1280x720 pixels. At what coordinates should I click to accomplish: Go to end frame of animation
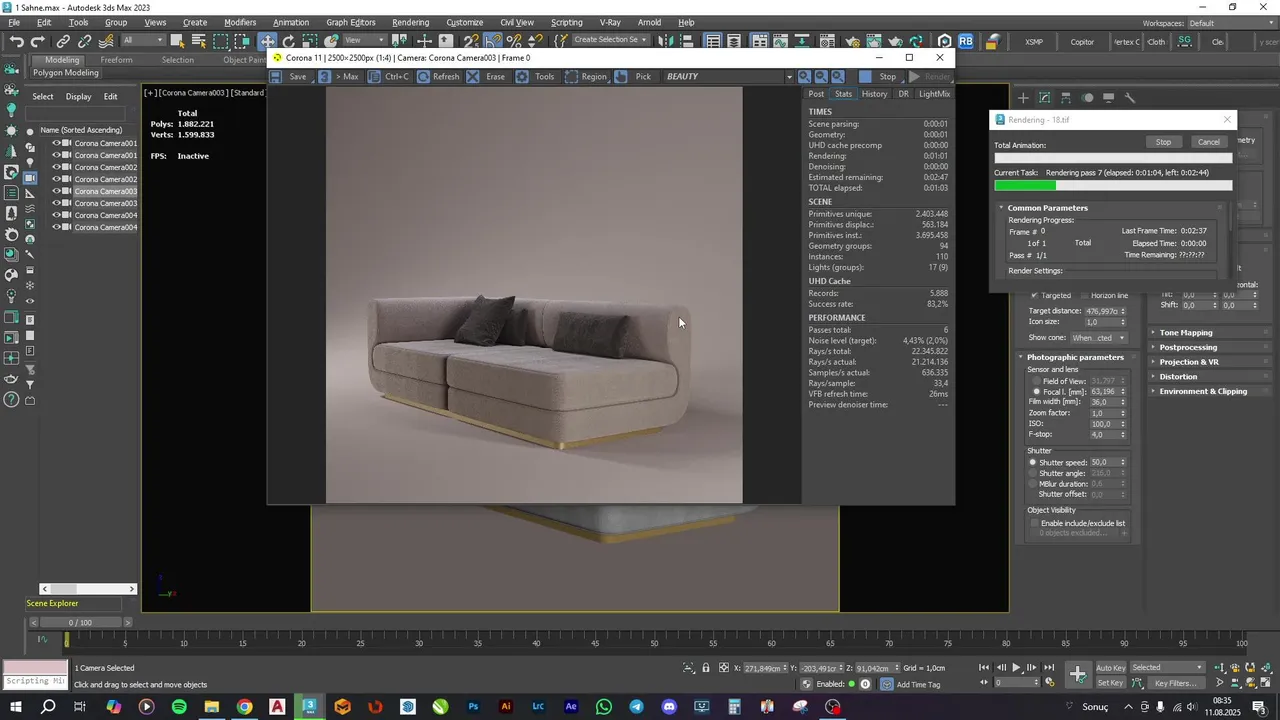pos(1049,668)
